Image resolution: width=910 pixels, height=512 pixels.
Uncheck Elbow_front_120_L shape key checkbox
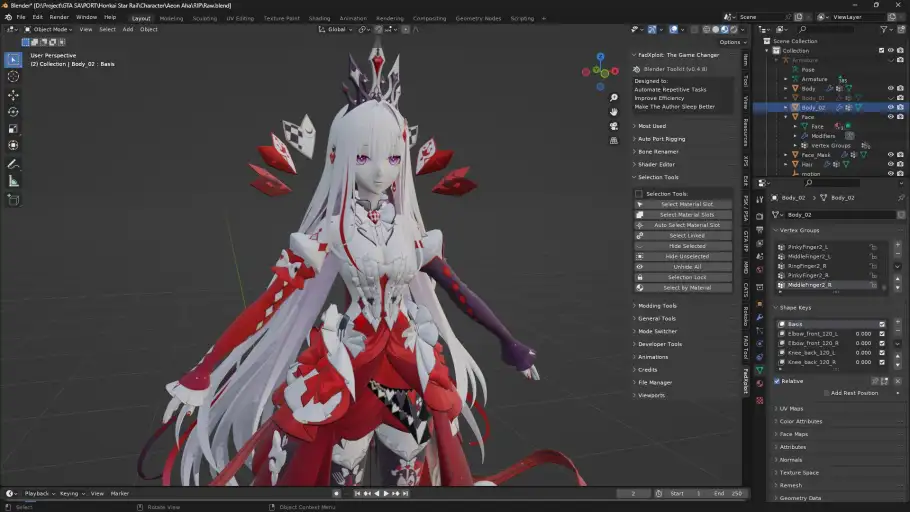pyautogui.click(x=882, y=334)
